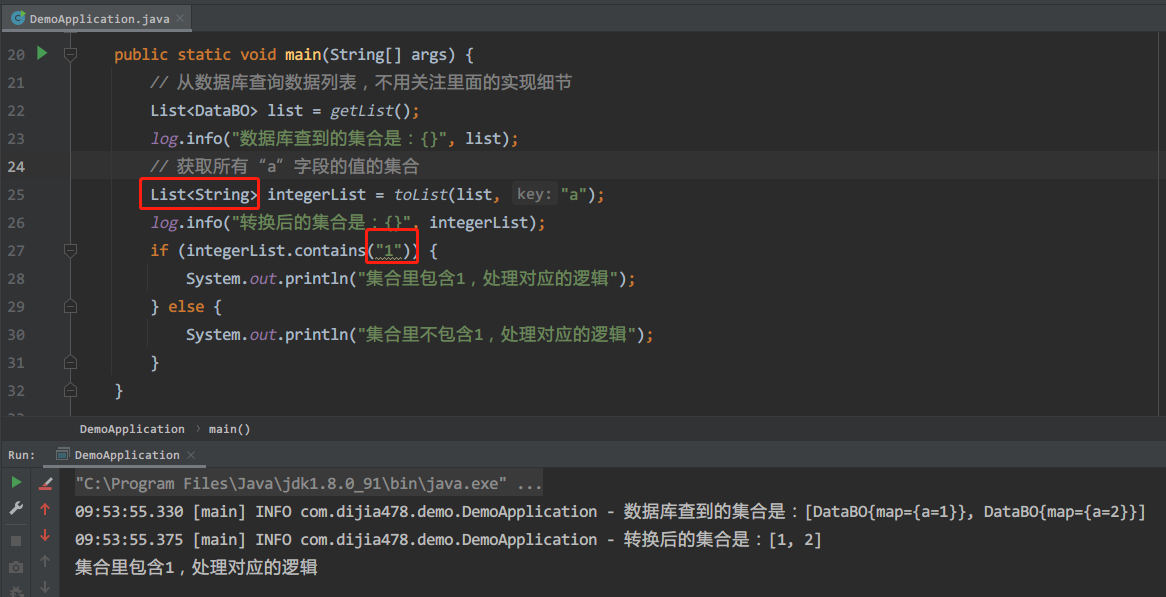
Task: Click the 09:53:55.330 console log line
Action: [611, 512]
